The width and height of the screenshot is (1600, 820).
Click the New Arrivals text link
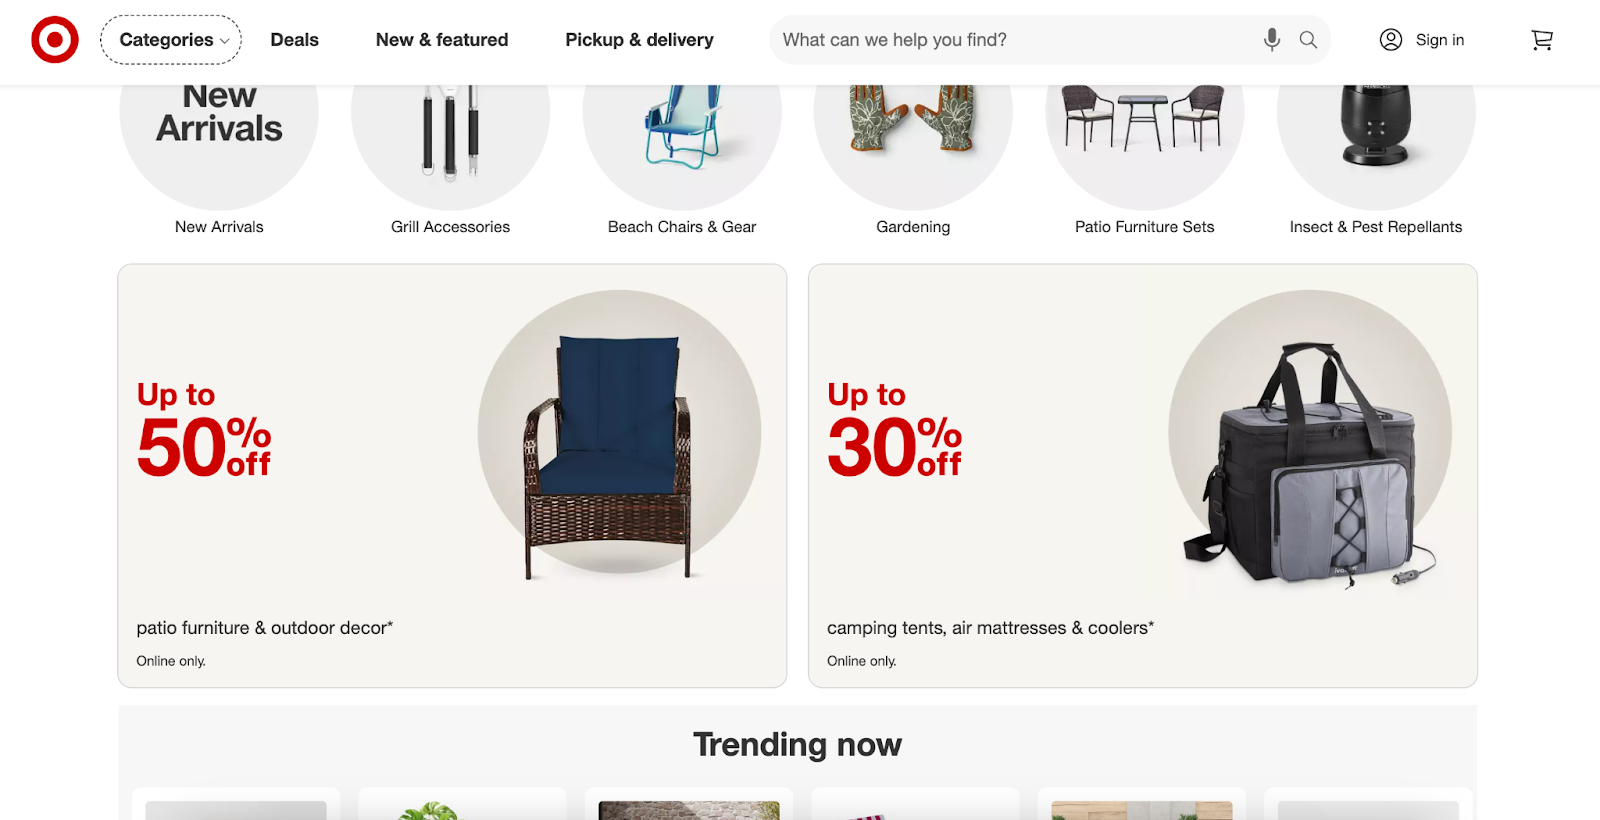point(219,227)
